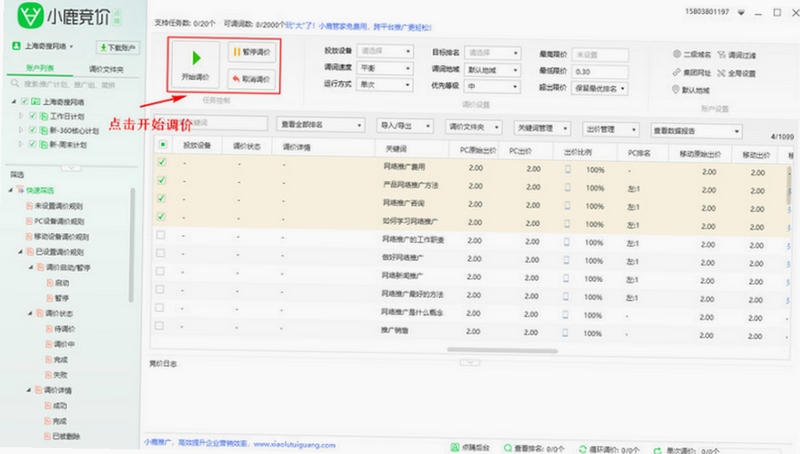Open the 查看数据报告 menu
The width and height of the screenshot is (800, 454).
point(696,131)
